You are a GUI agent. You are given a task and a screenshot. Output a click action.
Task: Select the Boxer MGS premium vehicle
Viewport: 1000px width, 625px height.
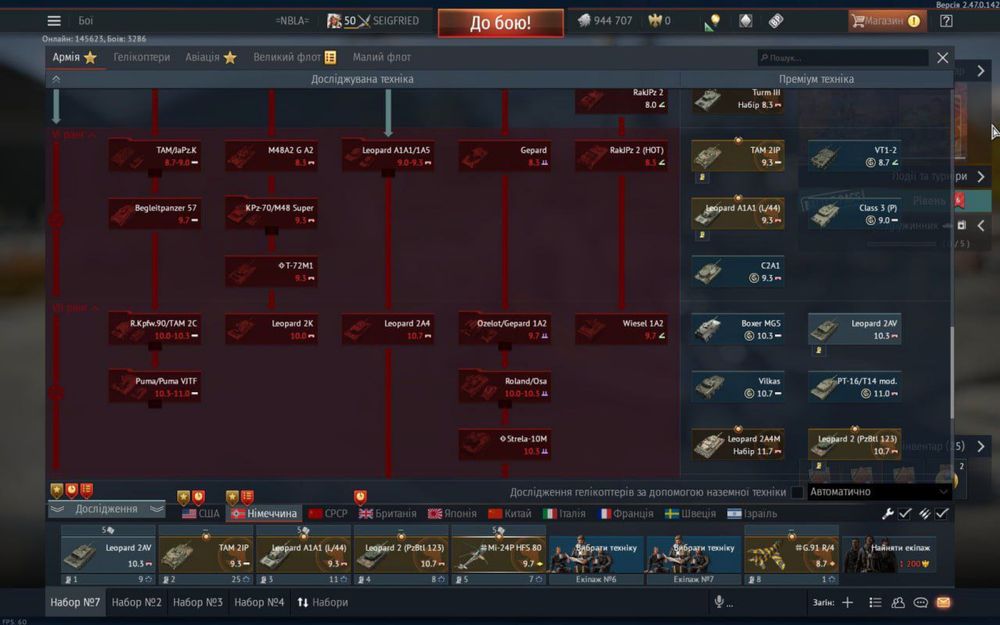738,329
